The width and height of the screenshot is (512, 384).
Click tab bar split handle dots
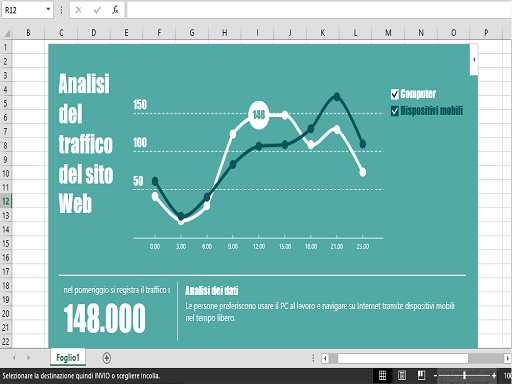point(313,358)
